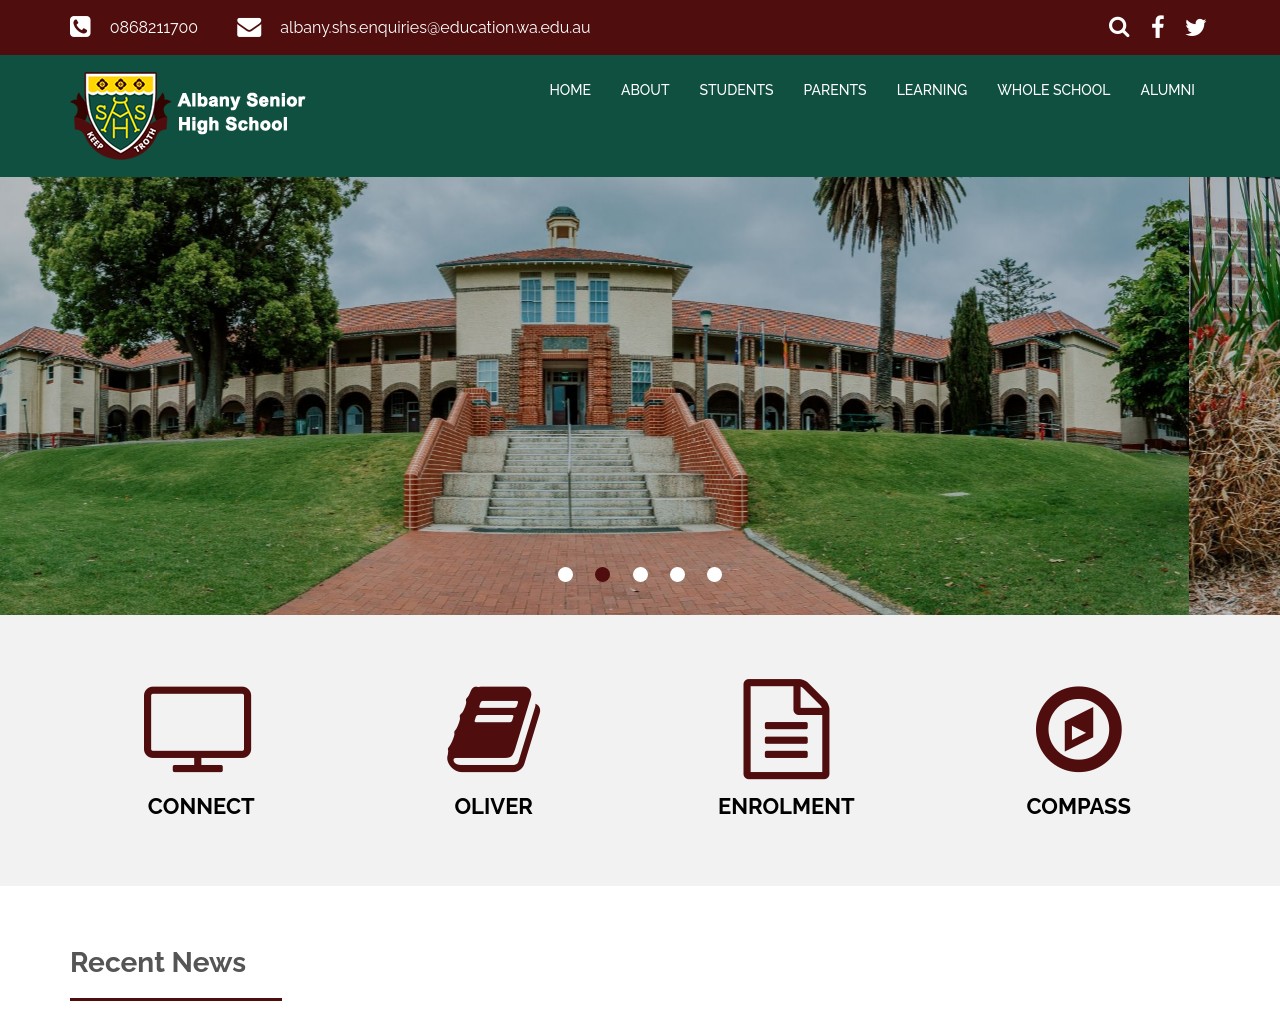Launch Compass via the compass icon
This screenshot has width=1280, height=1024.
pos(1078,729)
